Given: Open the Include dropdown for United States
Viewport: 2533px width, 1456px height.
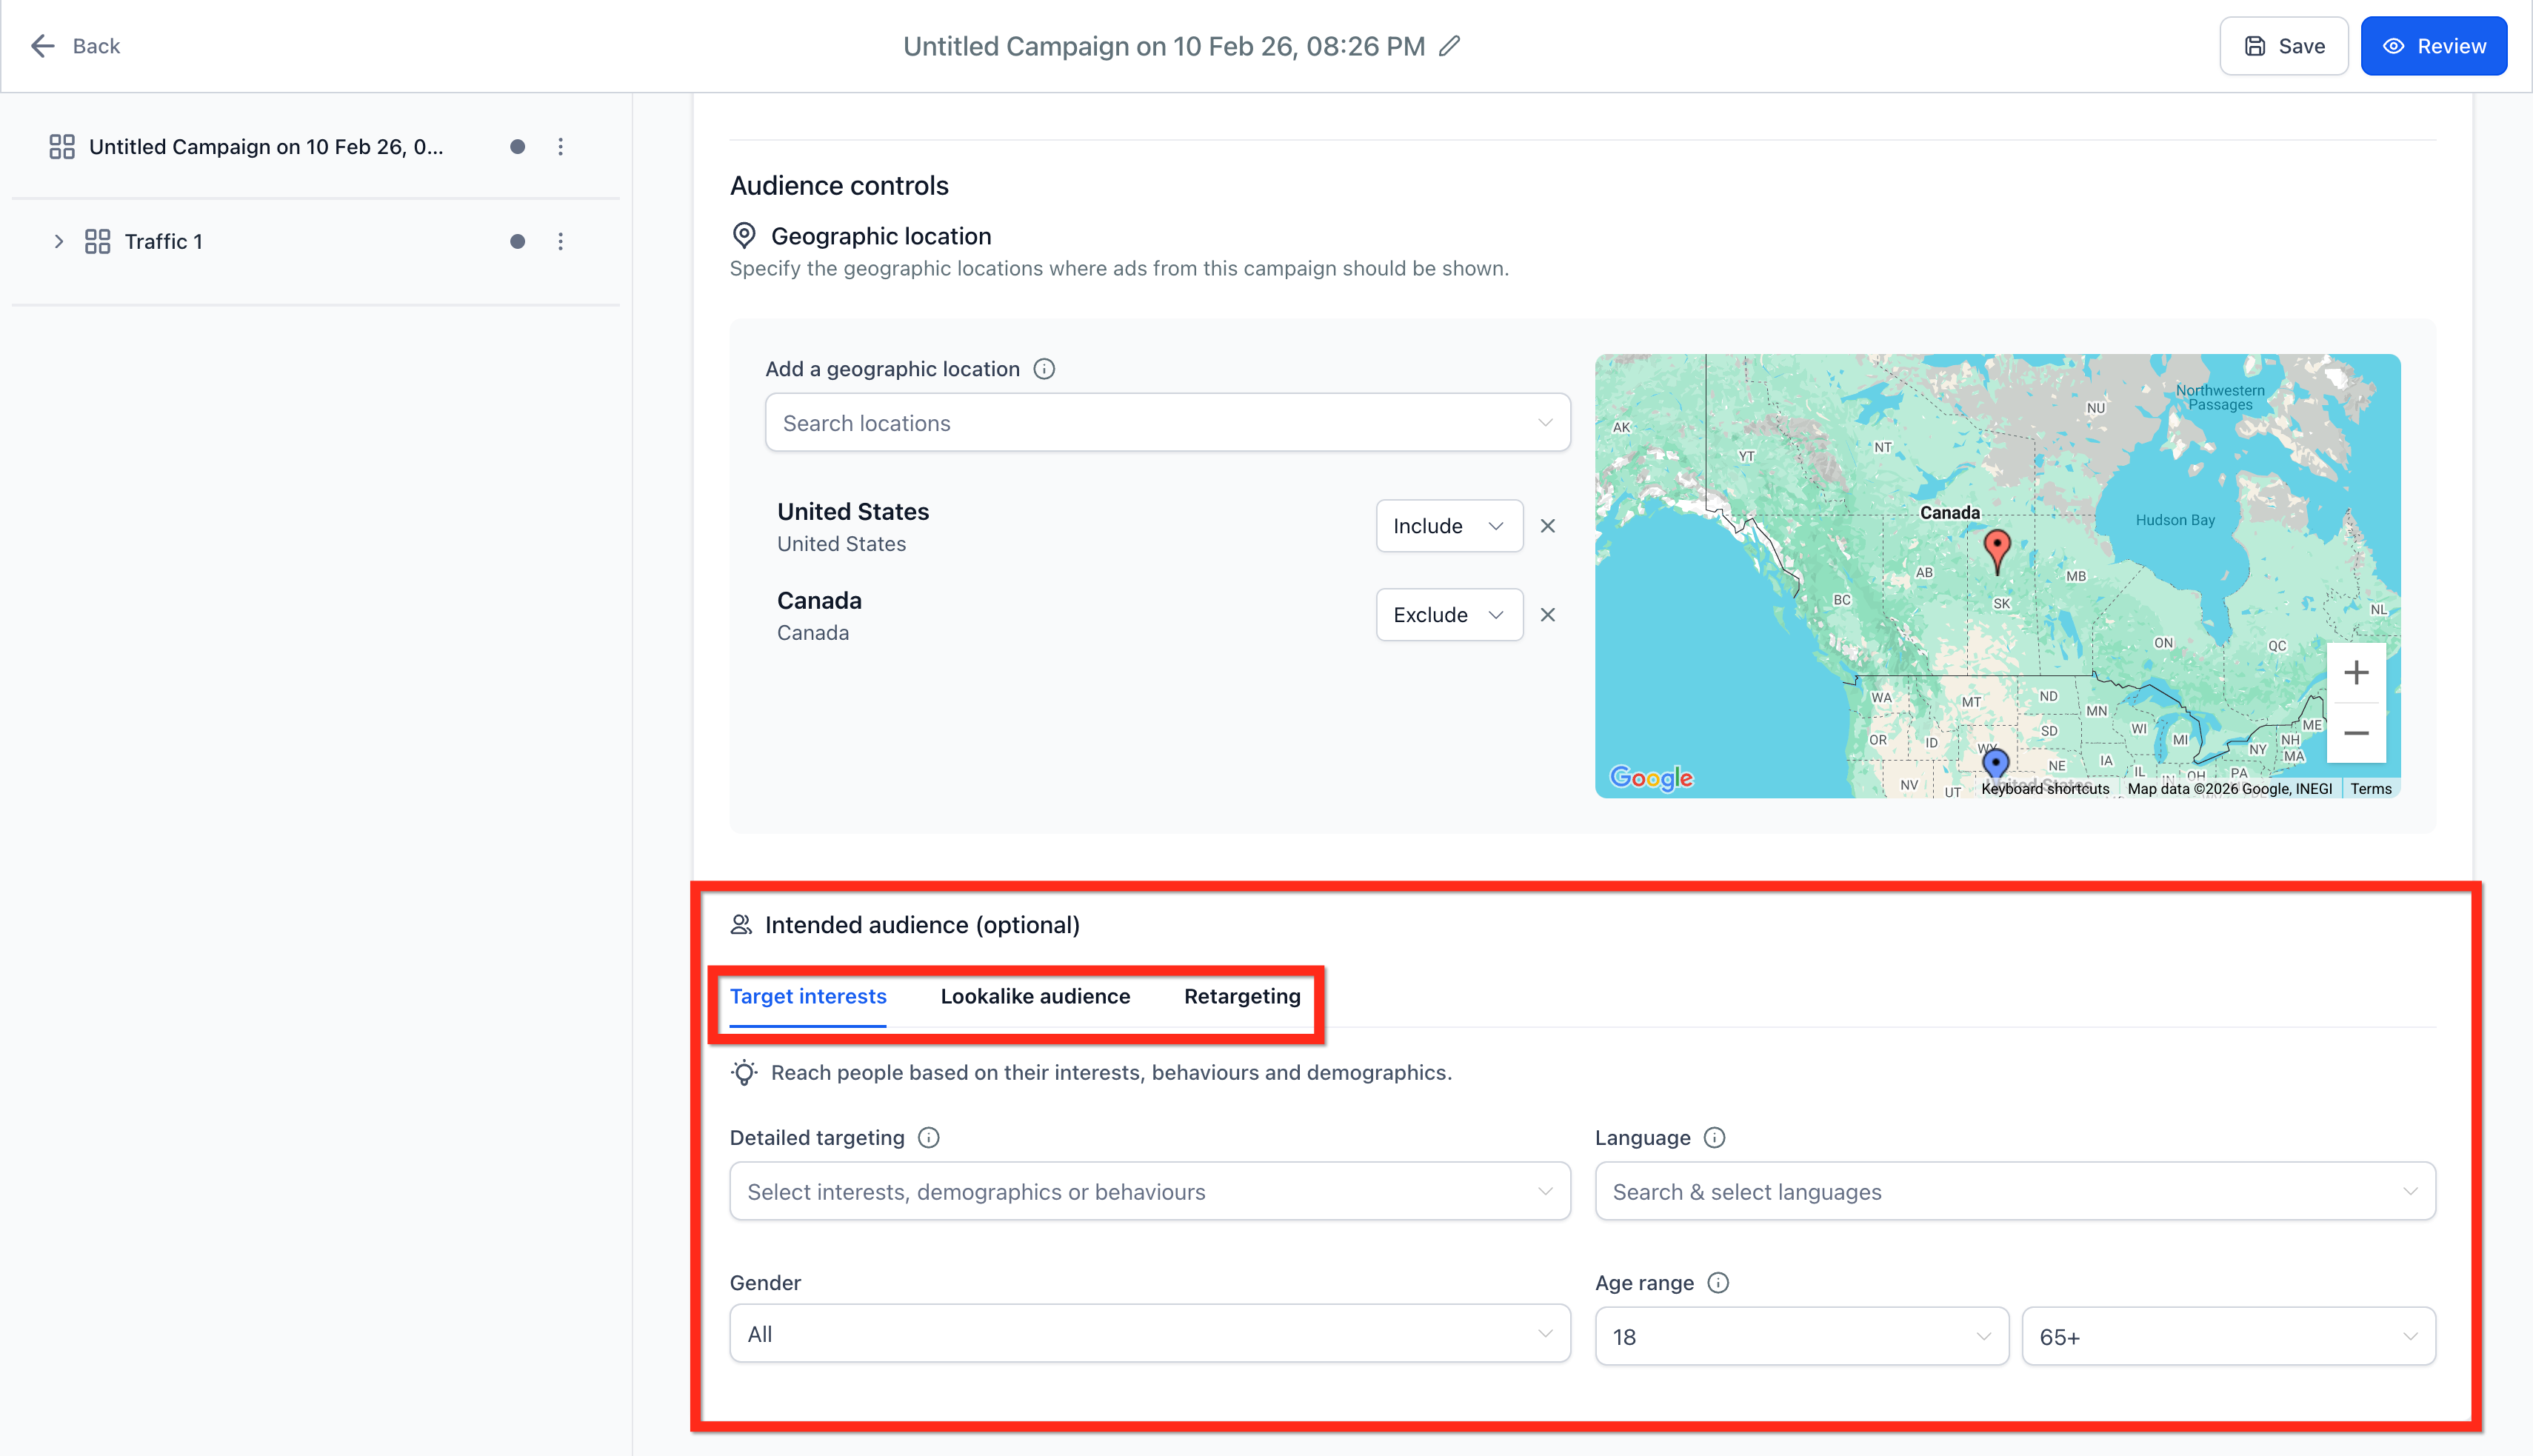Looking at the screenshot, I should (1449, 526).
